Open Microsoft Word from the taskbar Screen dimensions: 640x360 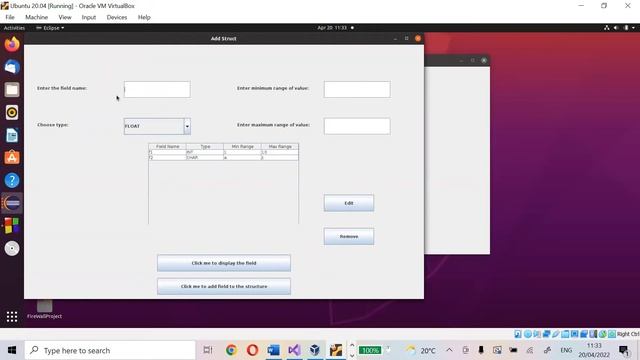pos(273,350)
